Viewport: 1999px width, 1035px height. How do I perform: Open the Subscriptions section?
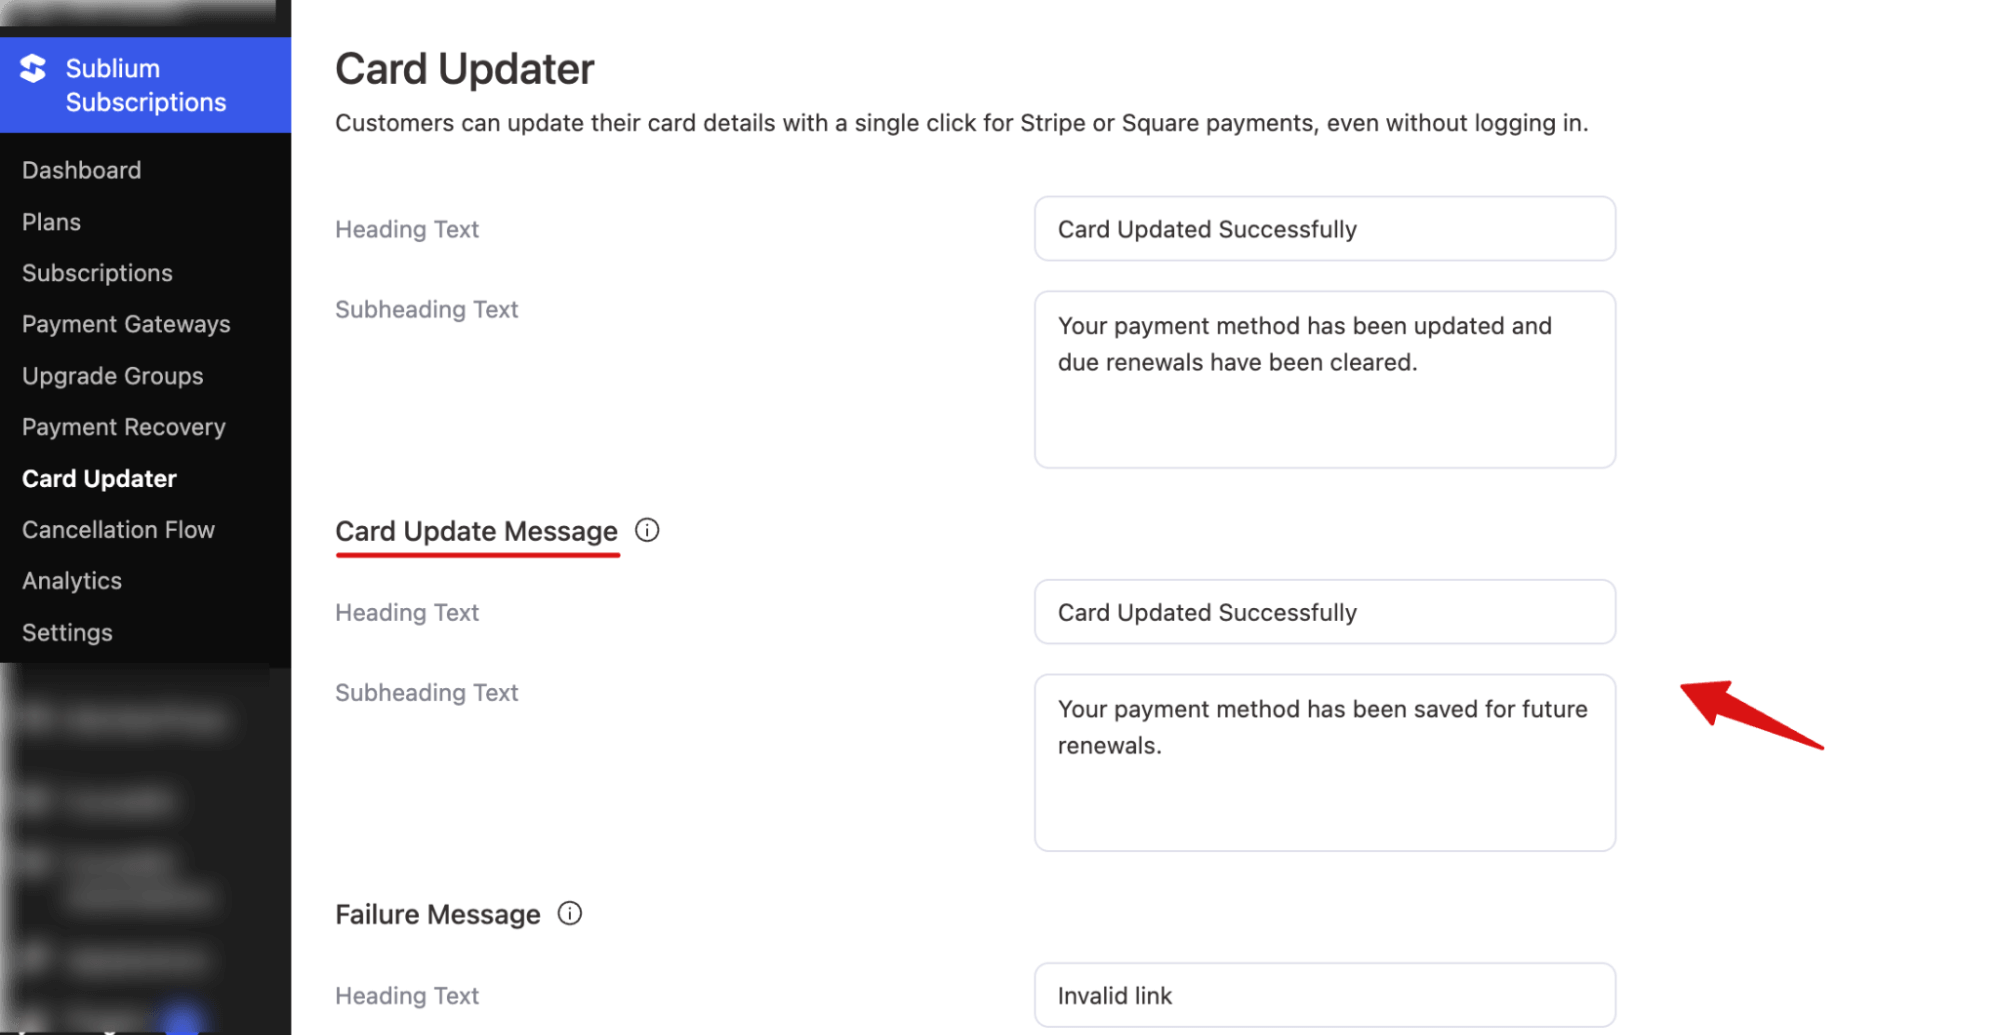[x=96, y=272]
